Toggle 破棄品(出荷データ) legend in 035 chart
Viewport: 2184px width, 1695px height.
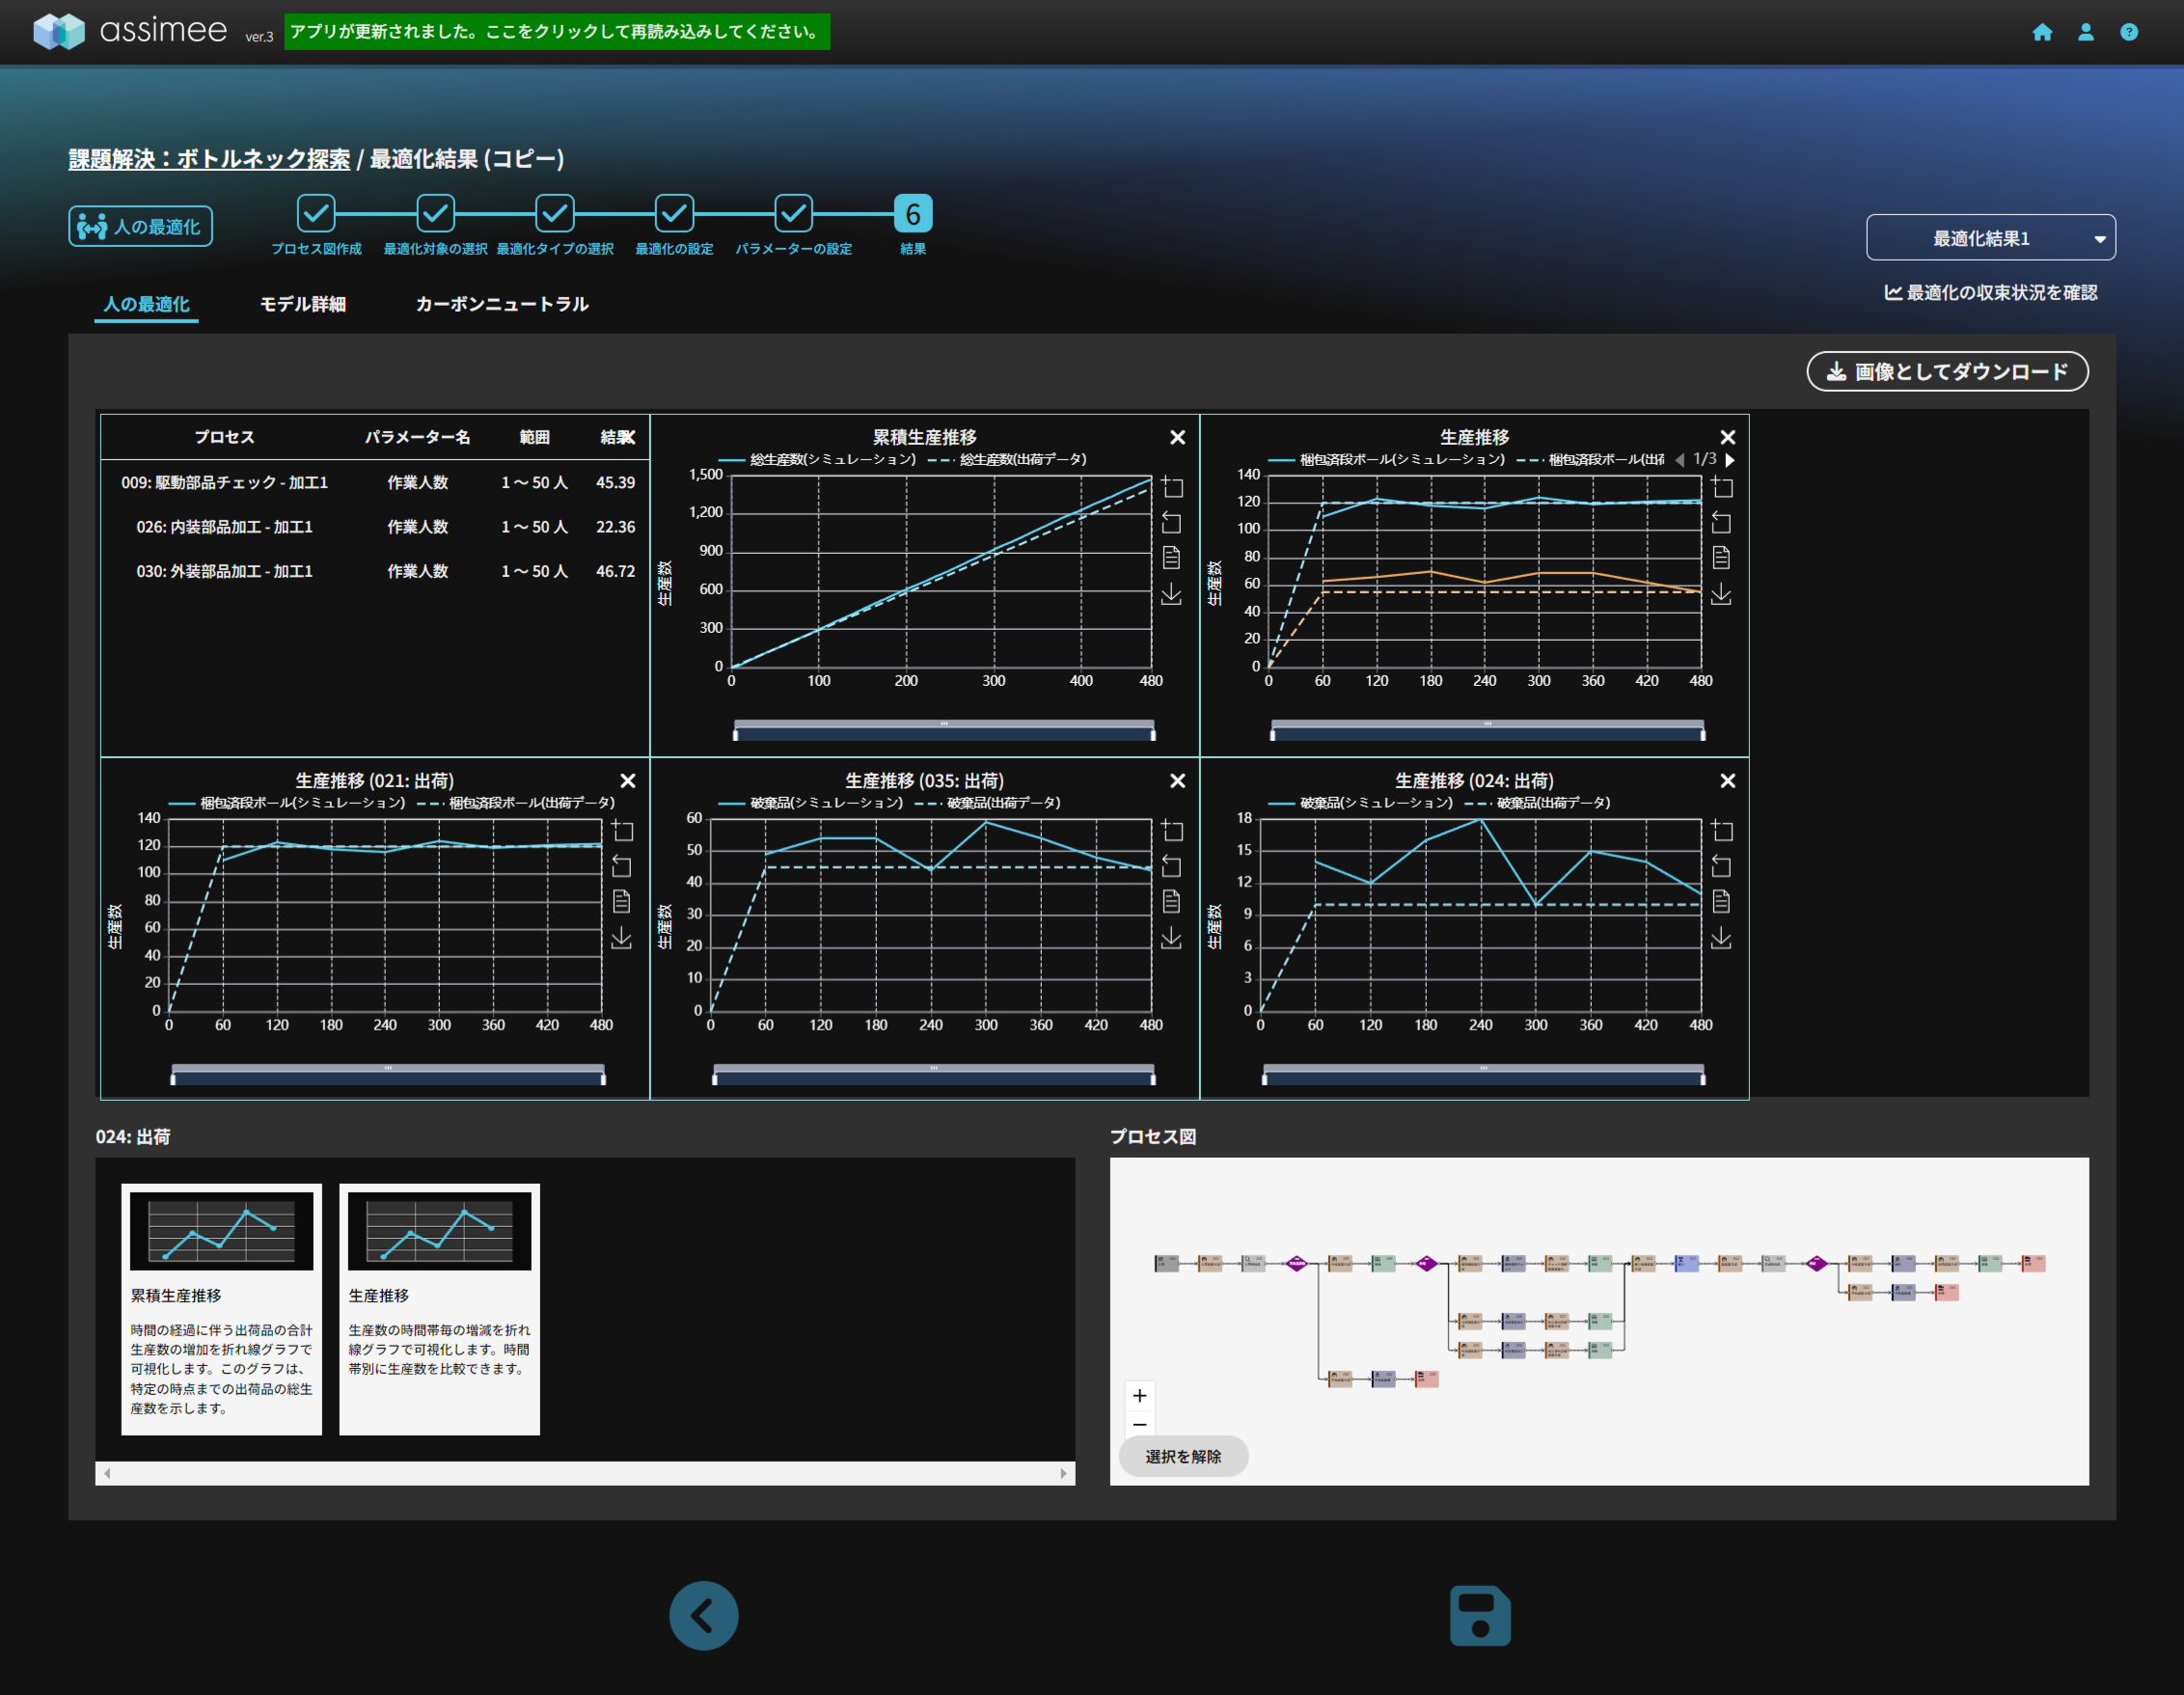click(990, 803)
